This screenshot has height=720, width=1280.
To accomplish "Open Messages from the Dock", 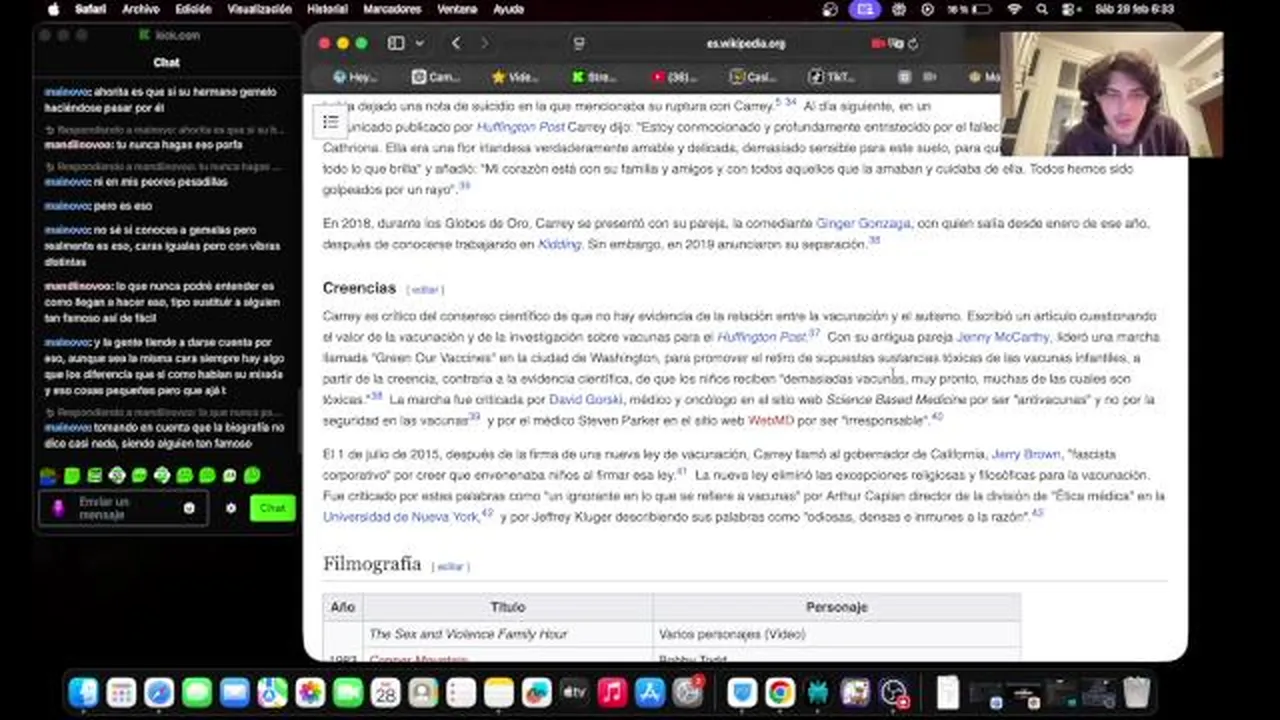I will tap(197, 692).
